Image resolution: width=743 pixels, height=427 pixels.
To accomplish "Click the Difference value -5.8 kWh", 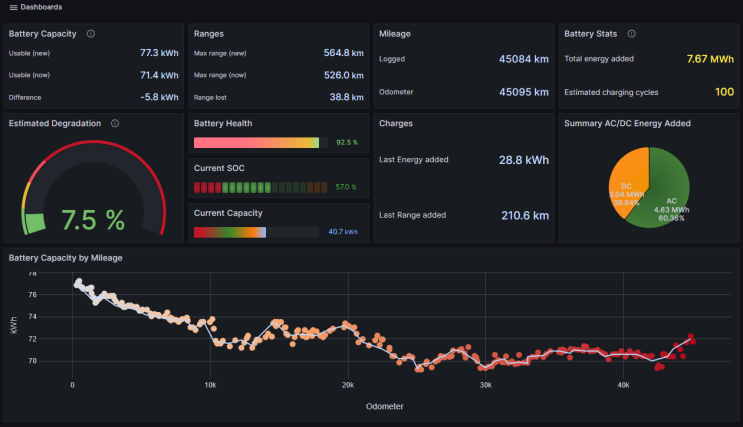I will point(159,97).
